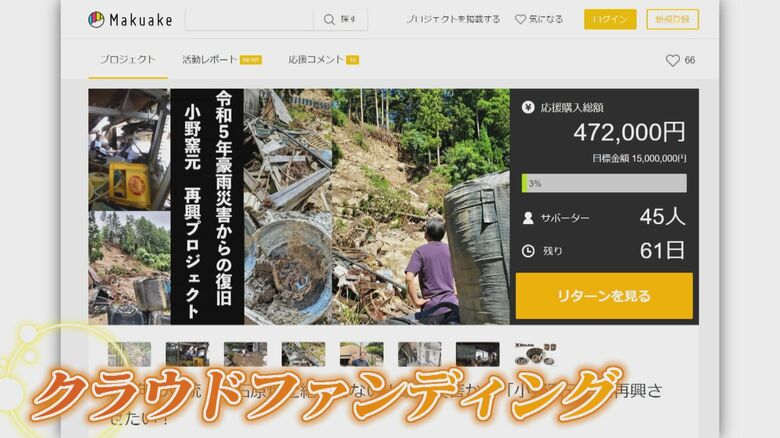Click the search magnifier button
Screen dimensions: 780x438
tap(340, 19)
